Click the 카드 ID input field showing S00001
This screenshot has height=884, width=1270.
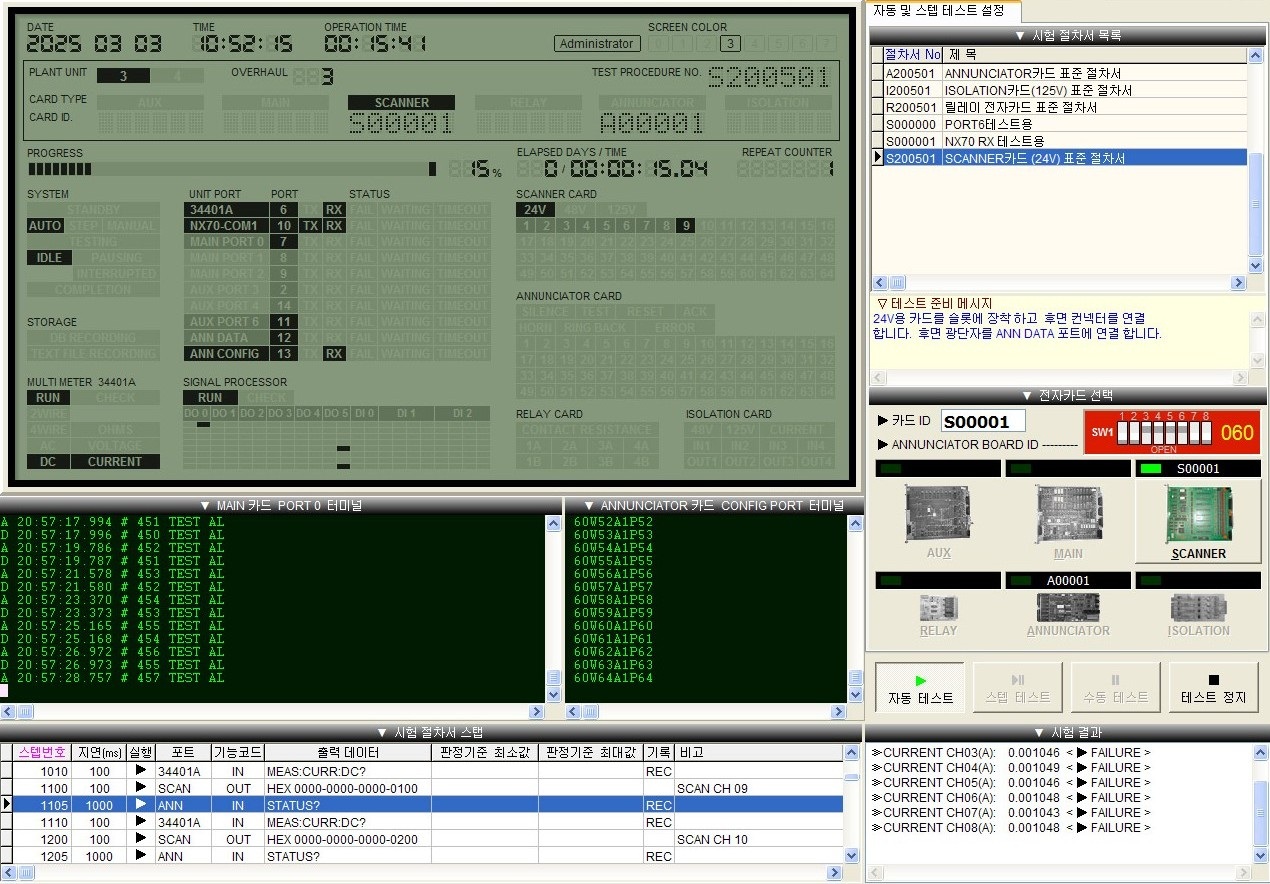982,421
